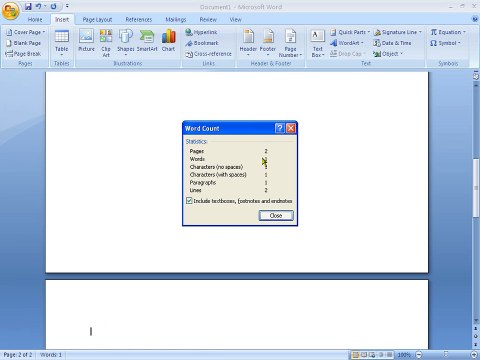Open the Header dropdown
Viewport: 480px width, 360px height.
(x=248, y=42)
